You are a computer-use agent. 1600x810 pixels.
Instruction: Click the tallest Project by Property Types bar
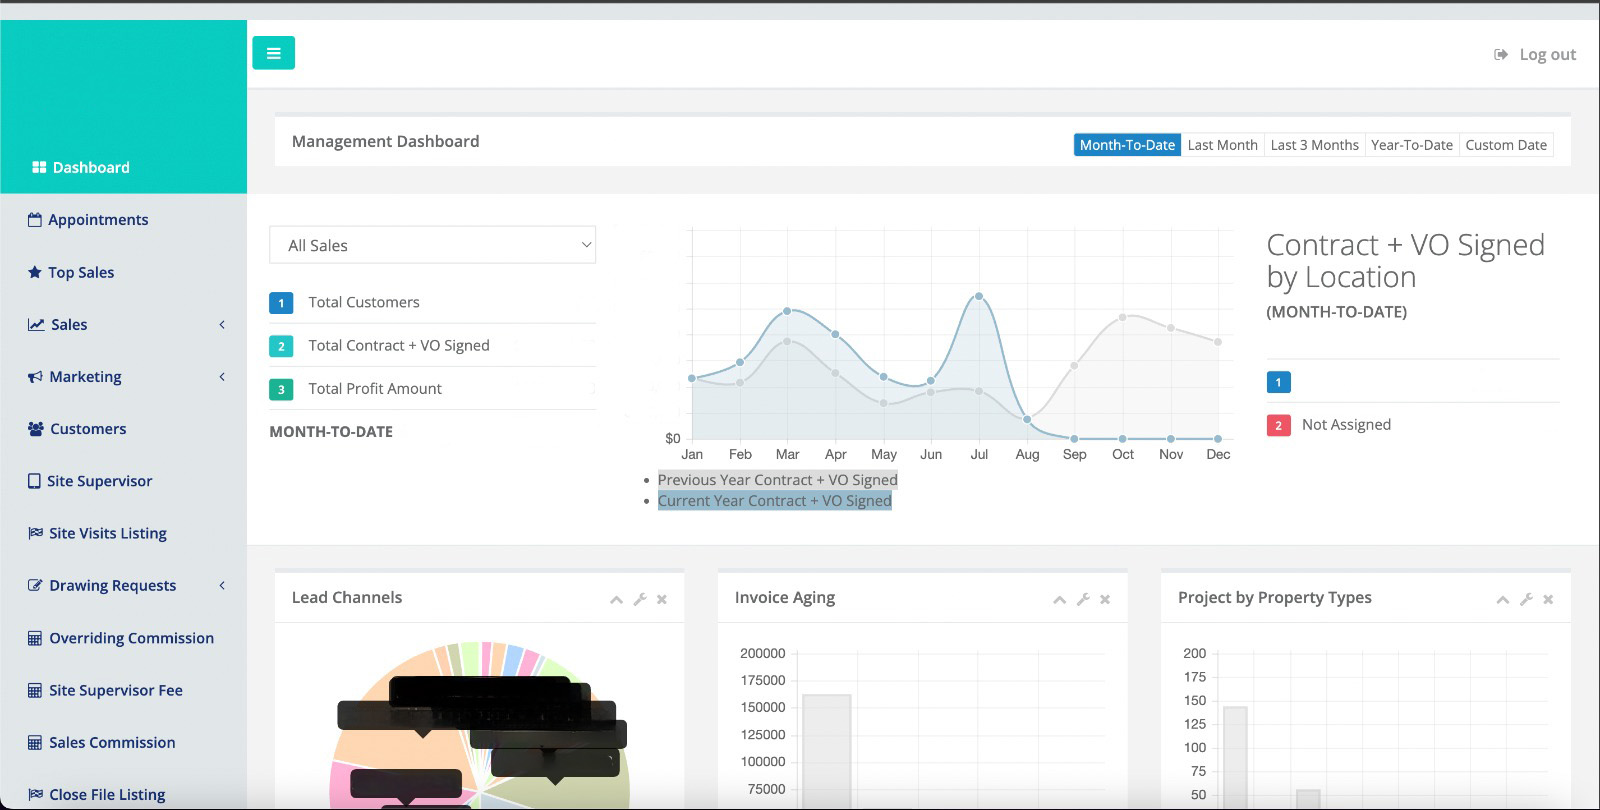(x=1235, y=758)
